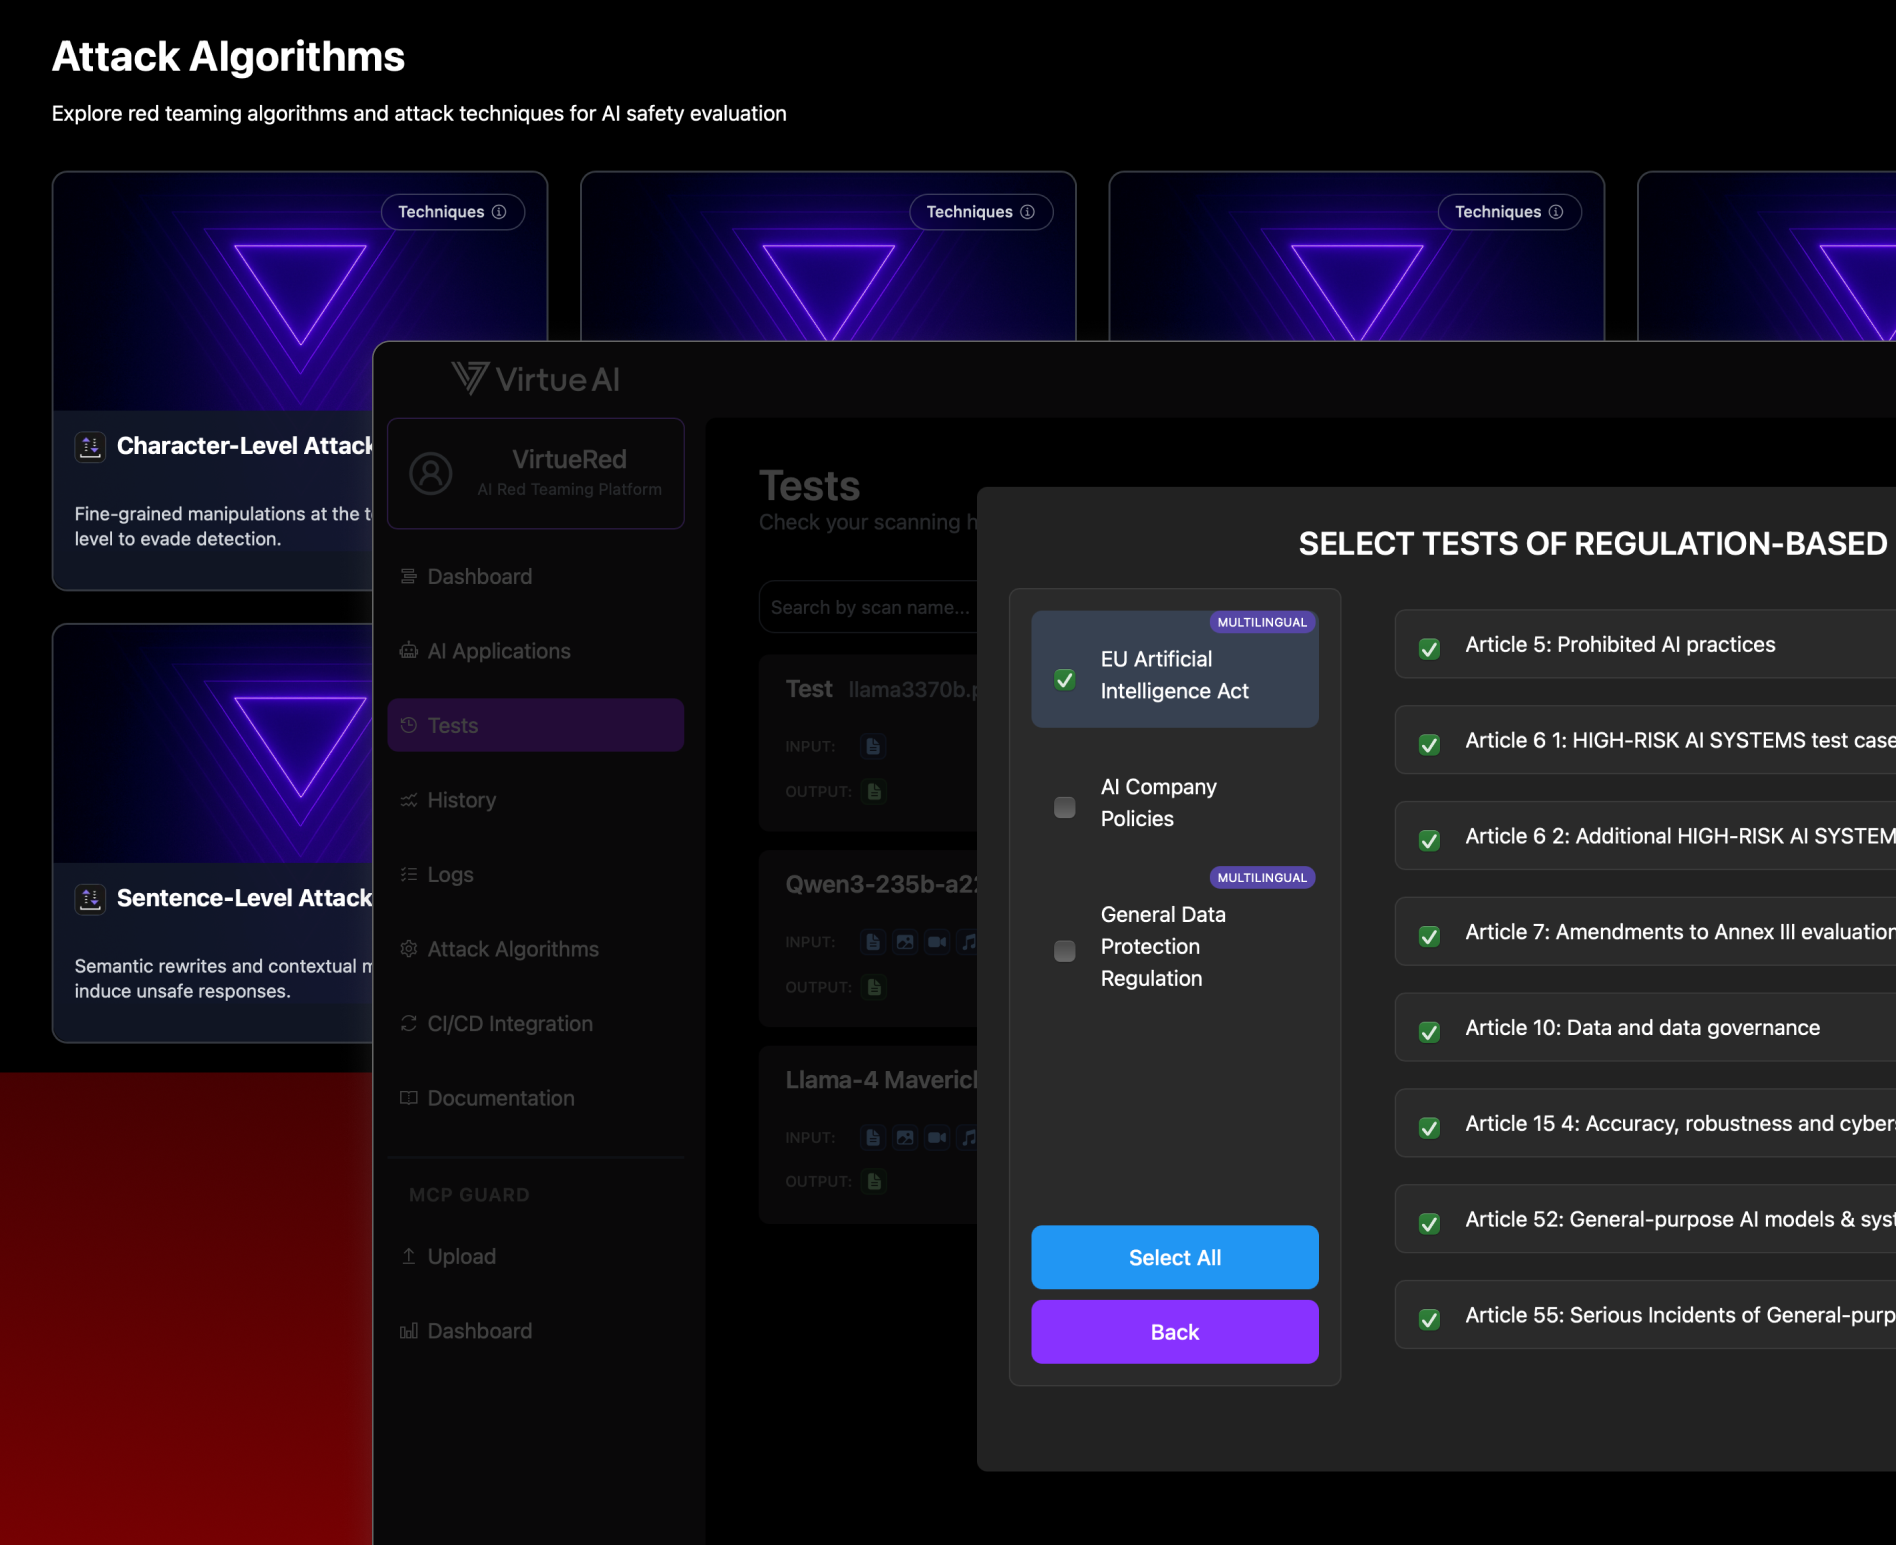Open Dashboard in the VirtueRed sidebar
This screenshot has height=1545, width=1896.
[x=536, y=576]
